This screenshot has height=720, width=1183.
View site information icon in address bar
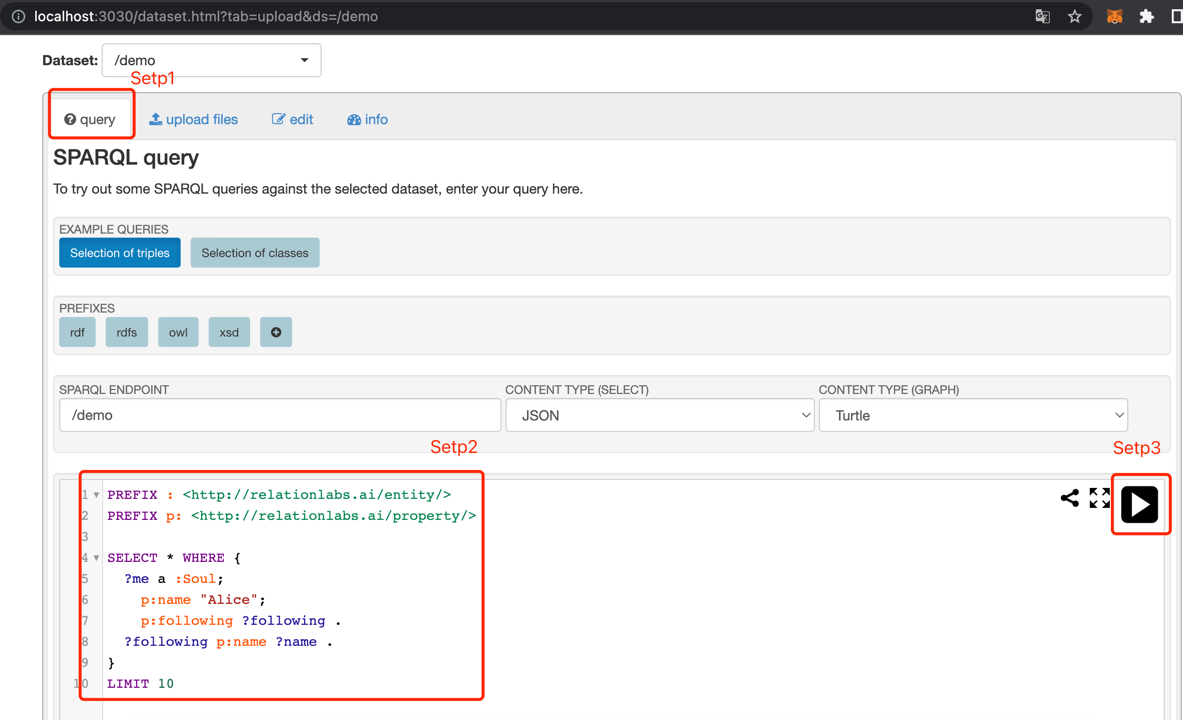point(18,17)
